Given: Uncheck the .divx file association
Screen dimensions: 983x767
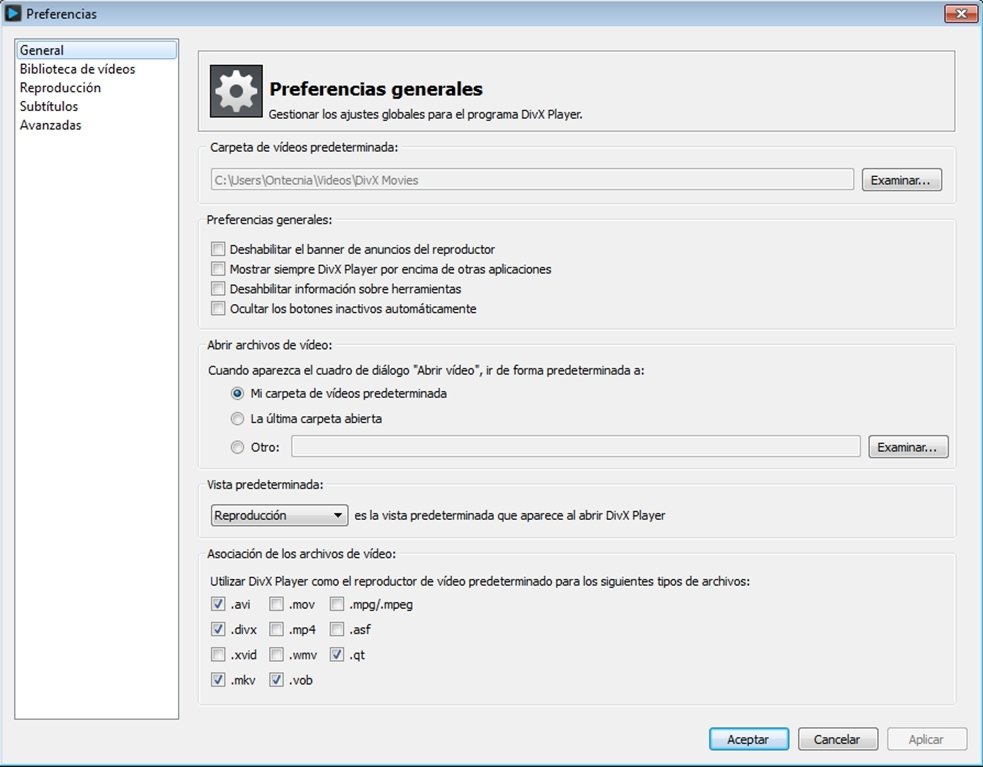Looking at the screenshot, I should tap(218, 629).
